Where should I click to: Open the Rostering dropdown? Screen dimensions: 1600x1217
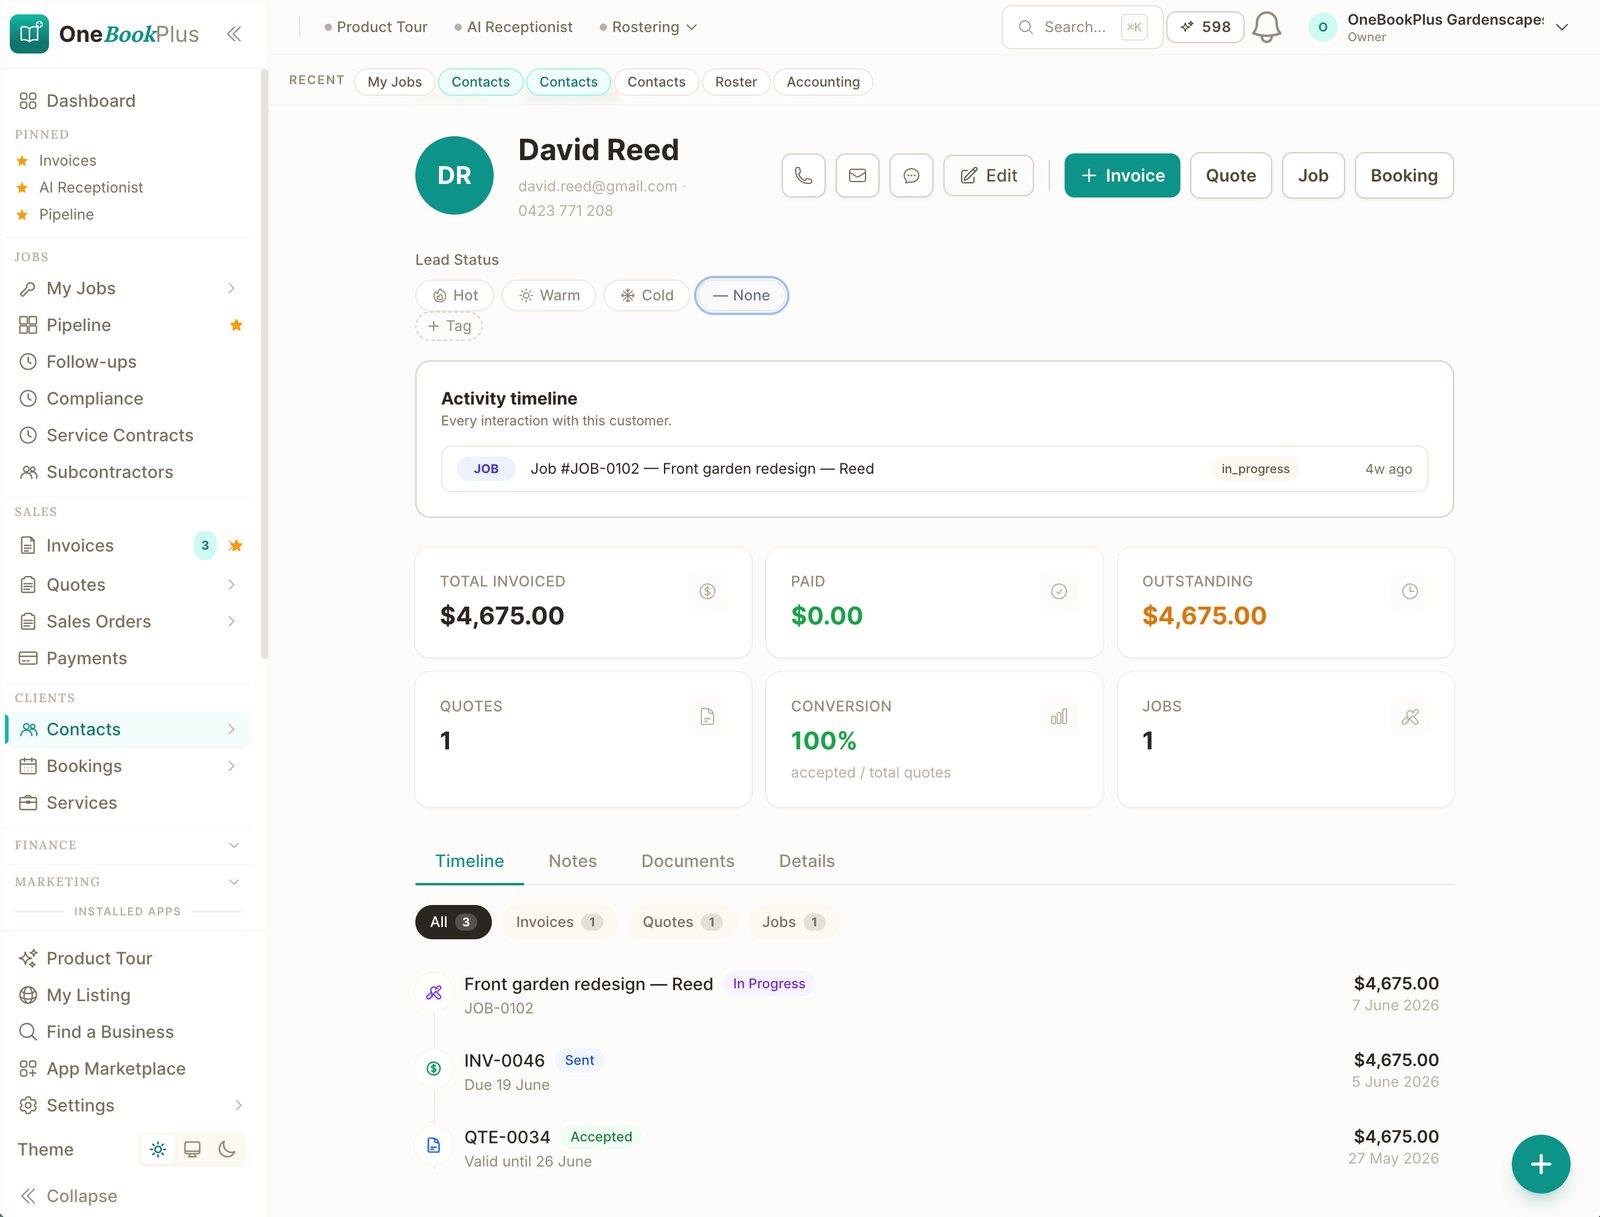coord(649,27)
